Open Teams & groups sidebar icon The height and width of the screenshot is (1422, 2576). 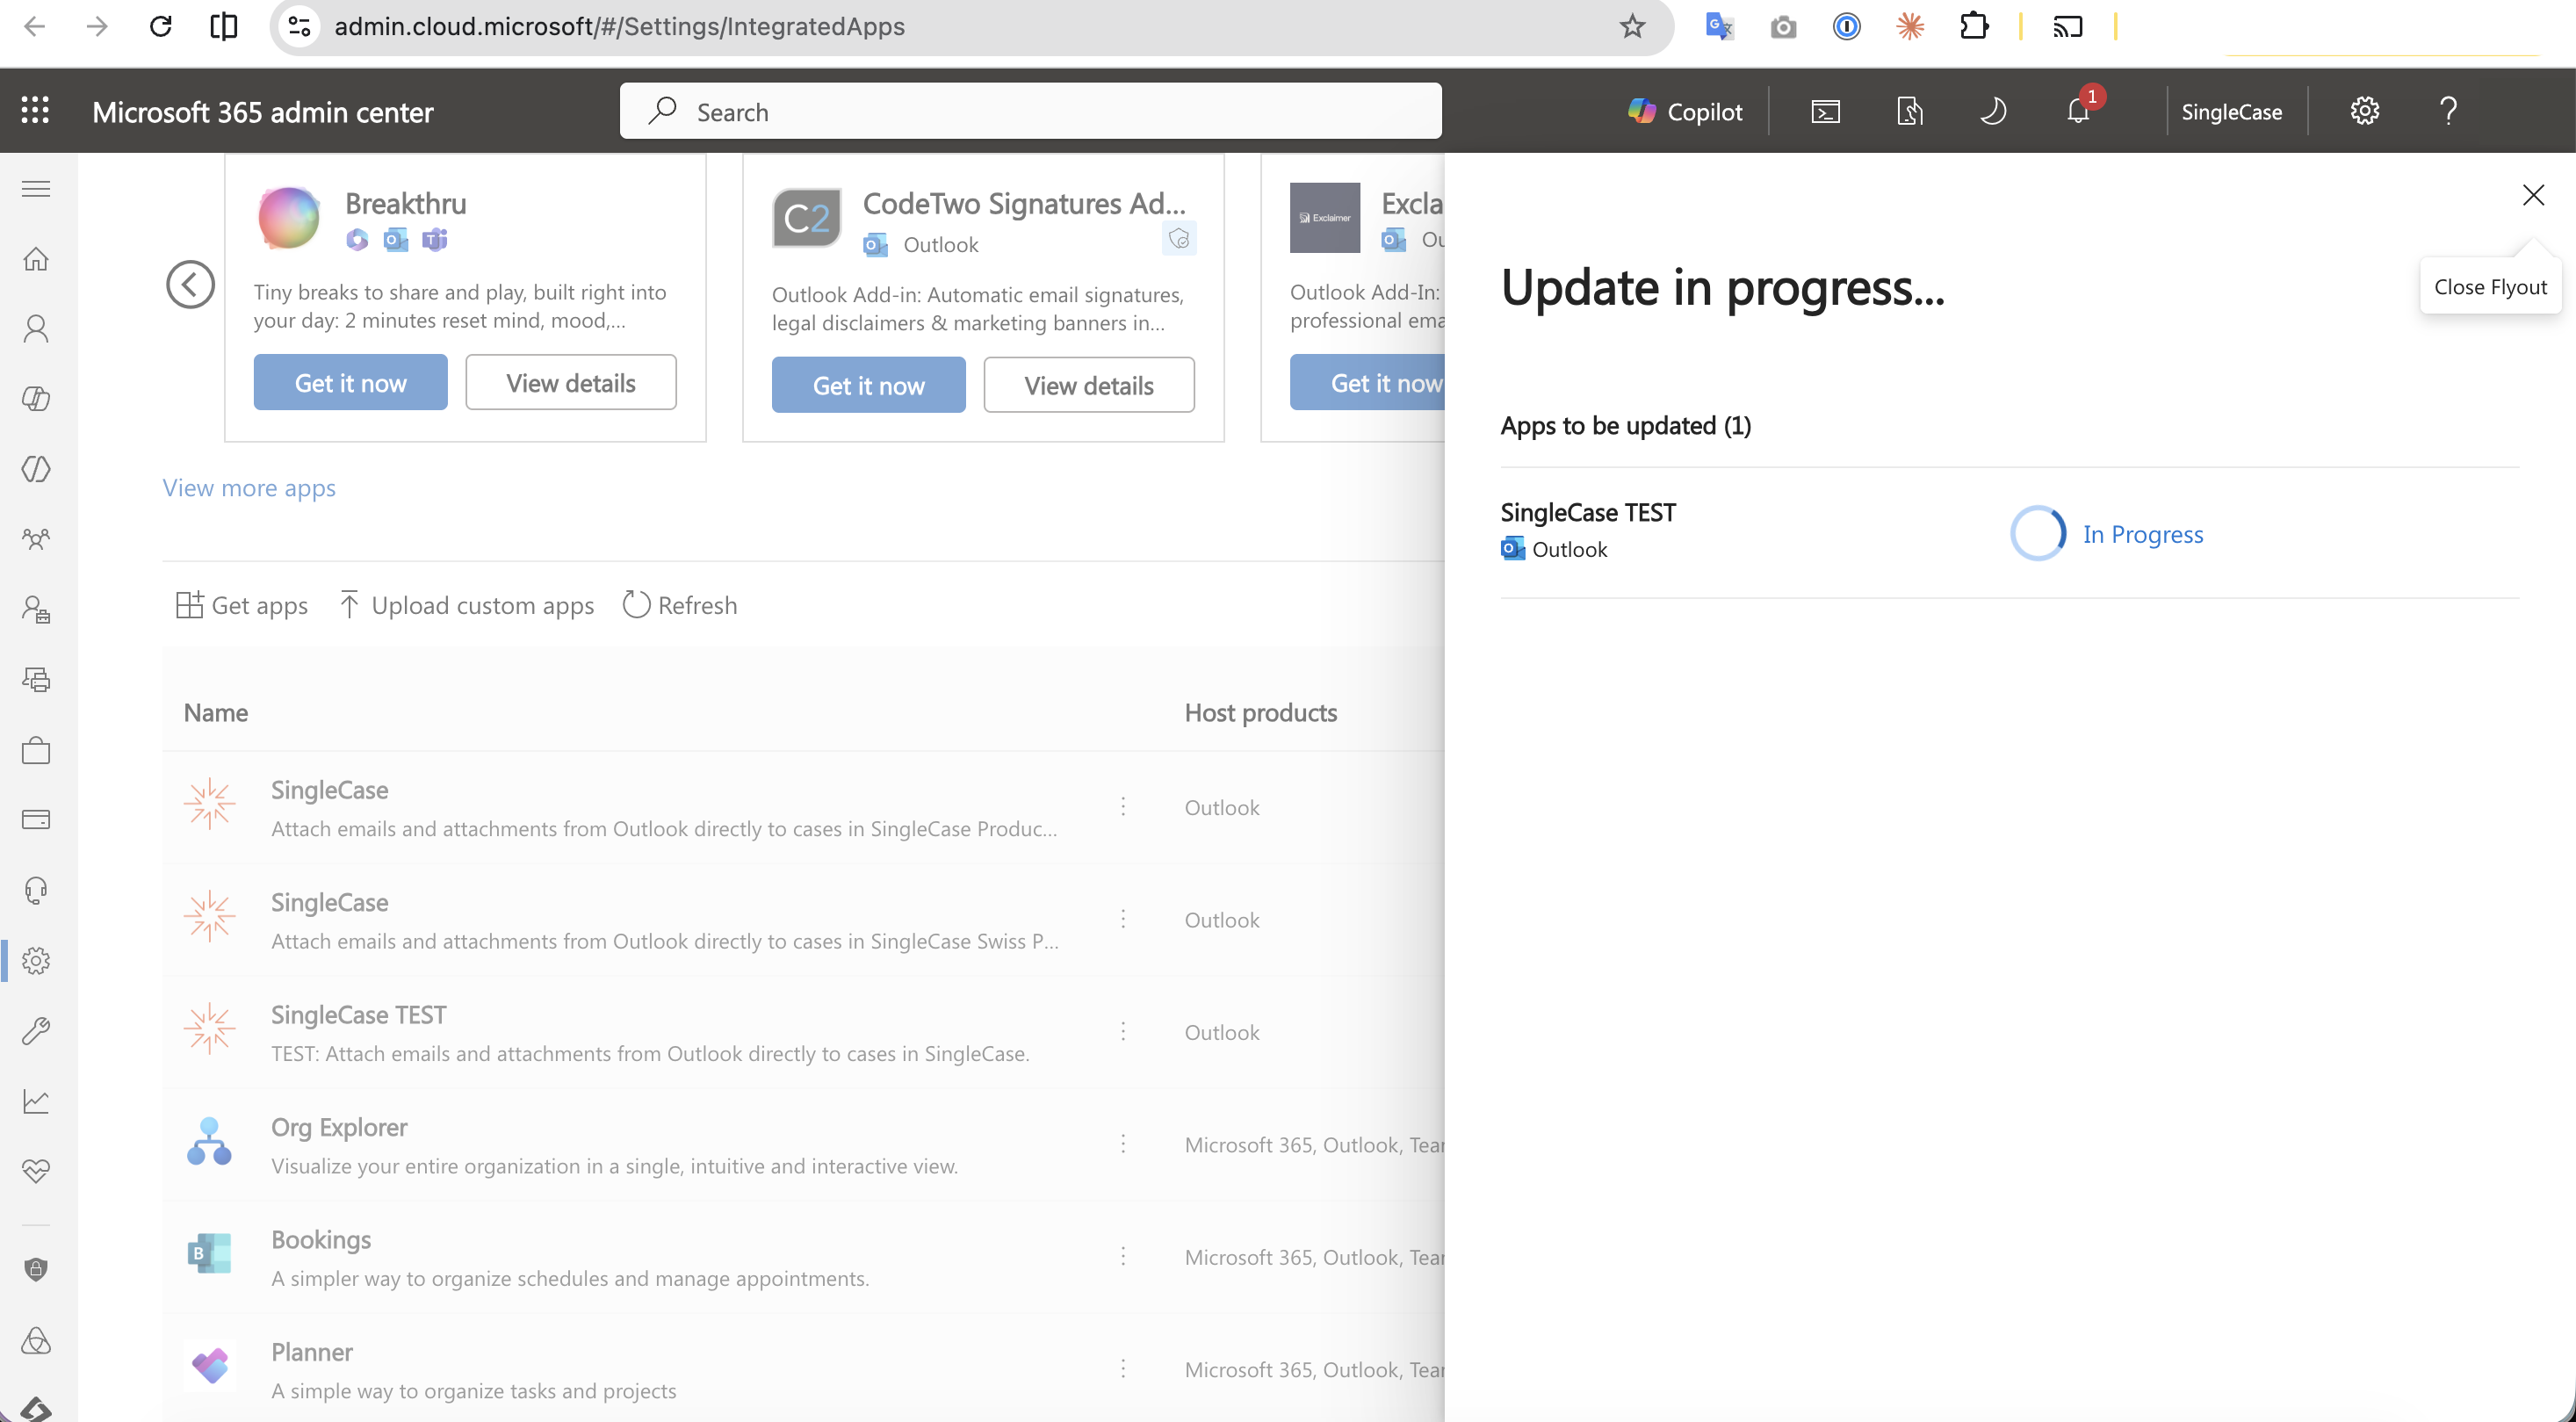click(36, 539)
